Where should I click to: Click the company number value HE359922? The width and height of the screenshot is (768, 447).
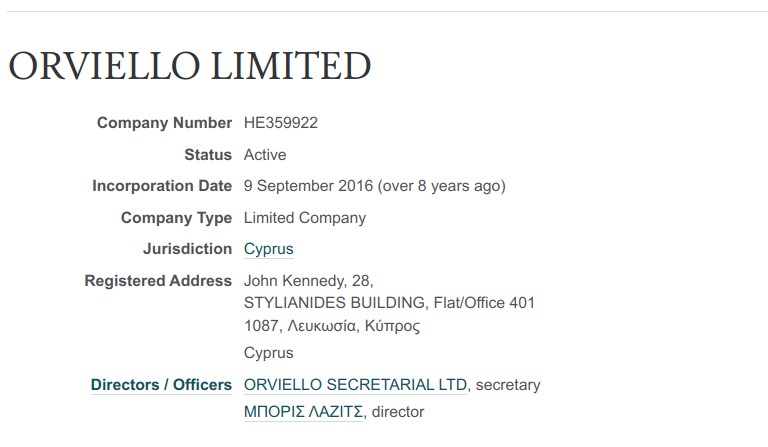(x=281, y=123)
